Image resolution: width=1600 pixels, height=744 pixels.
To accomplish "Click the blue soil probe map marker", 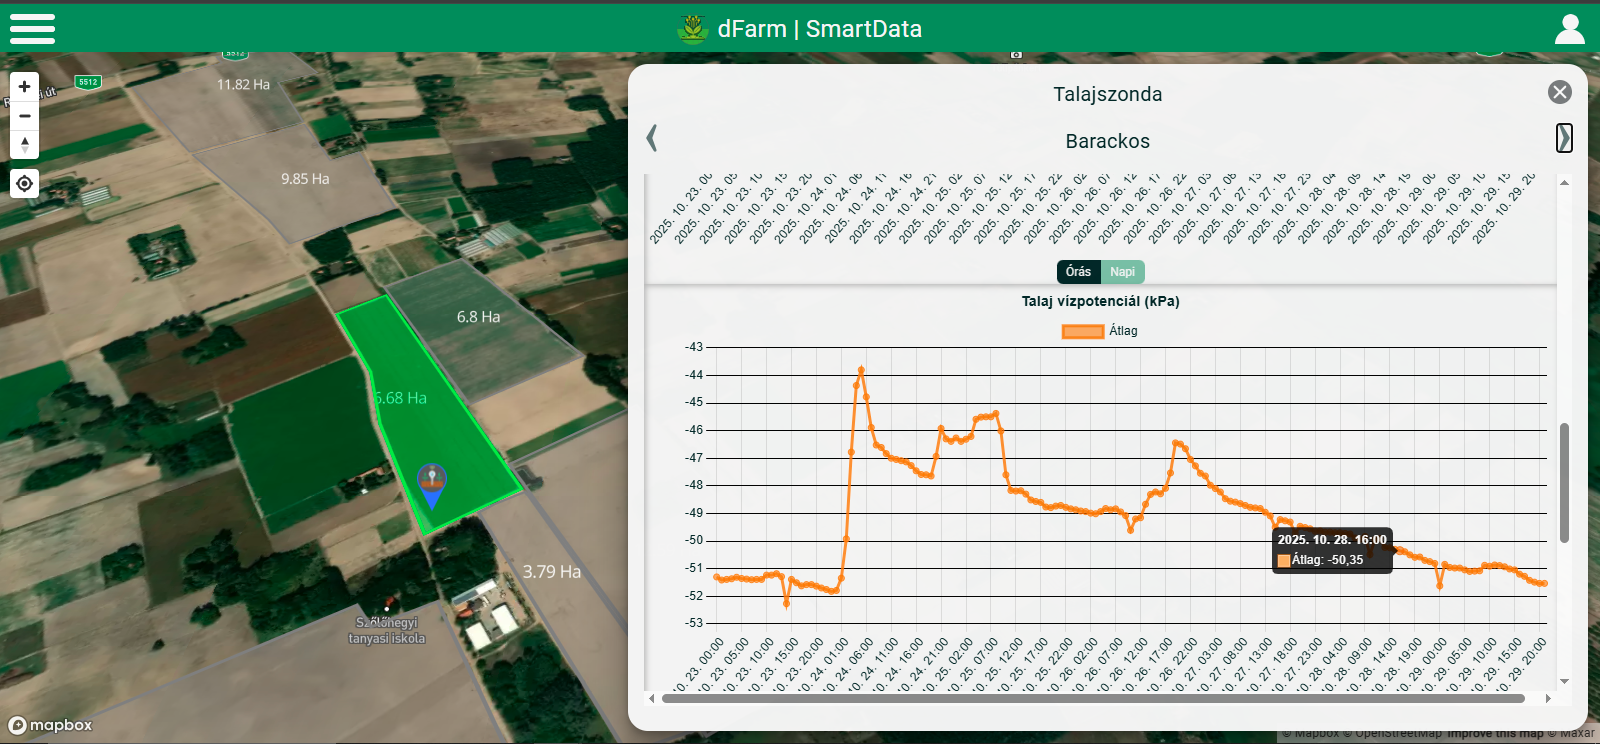I will click(x=432, y=484).
